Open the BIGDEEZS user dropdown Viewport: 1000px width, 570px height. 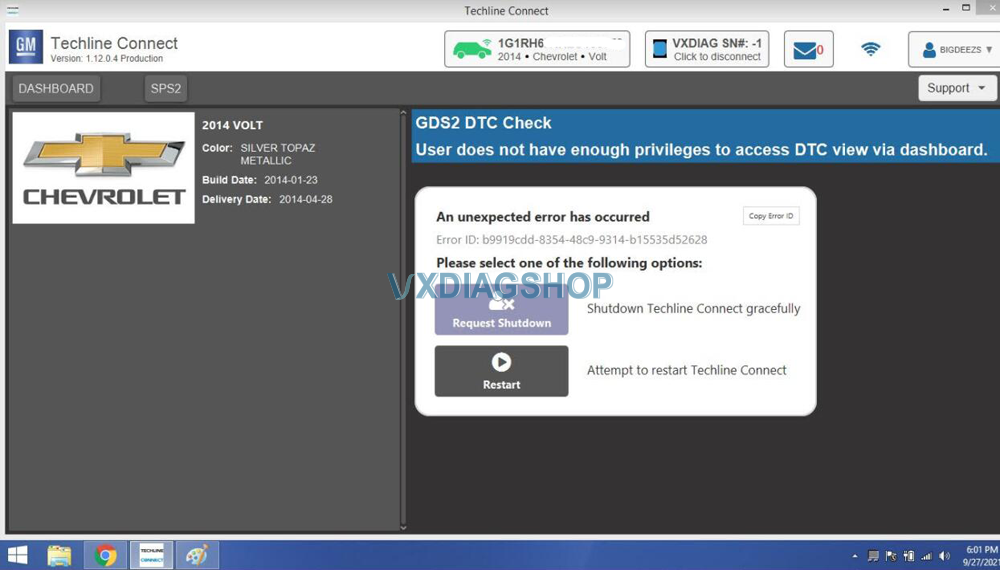point(955,49)
